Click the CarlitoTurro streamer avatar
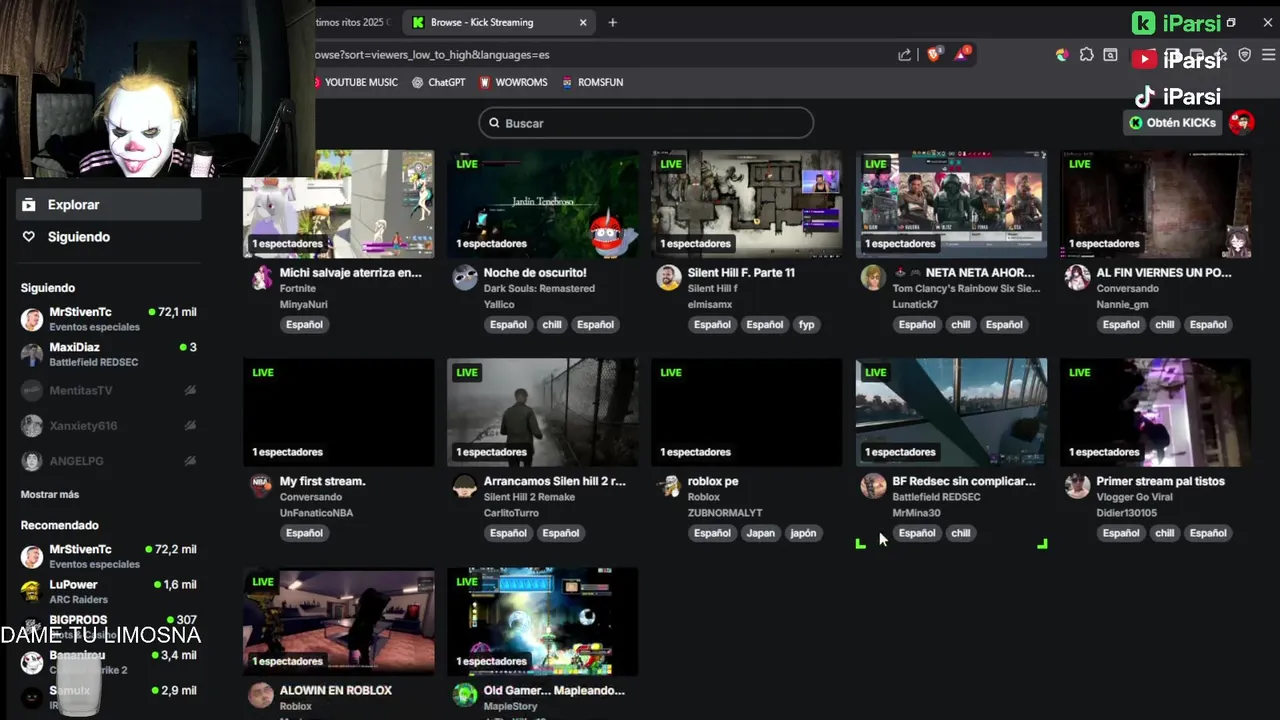Viewport: 1280px width, 720px height. (x=465, y=486)
